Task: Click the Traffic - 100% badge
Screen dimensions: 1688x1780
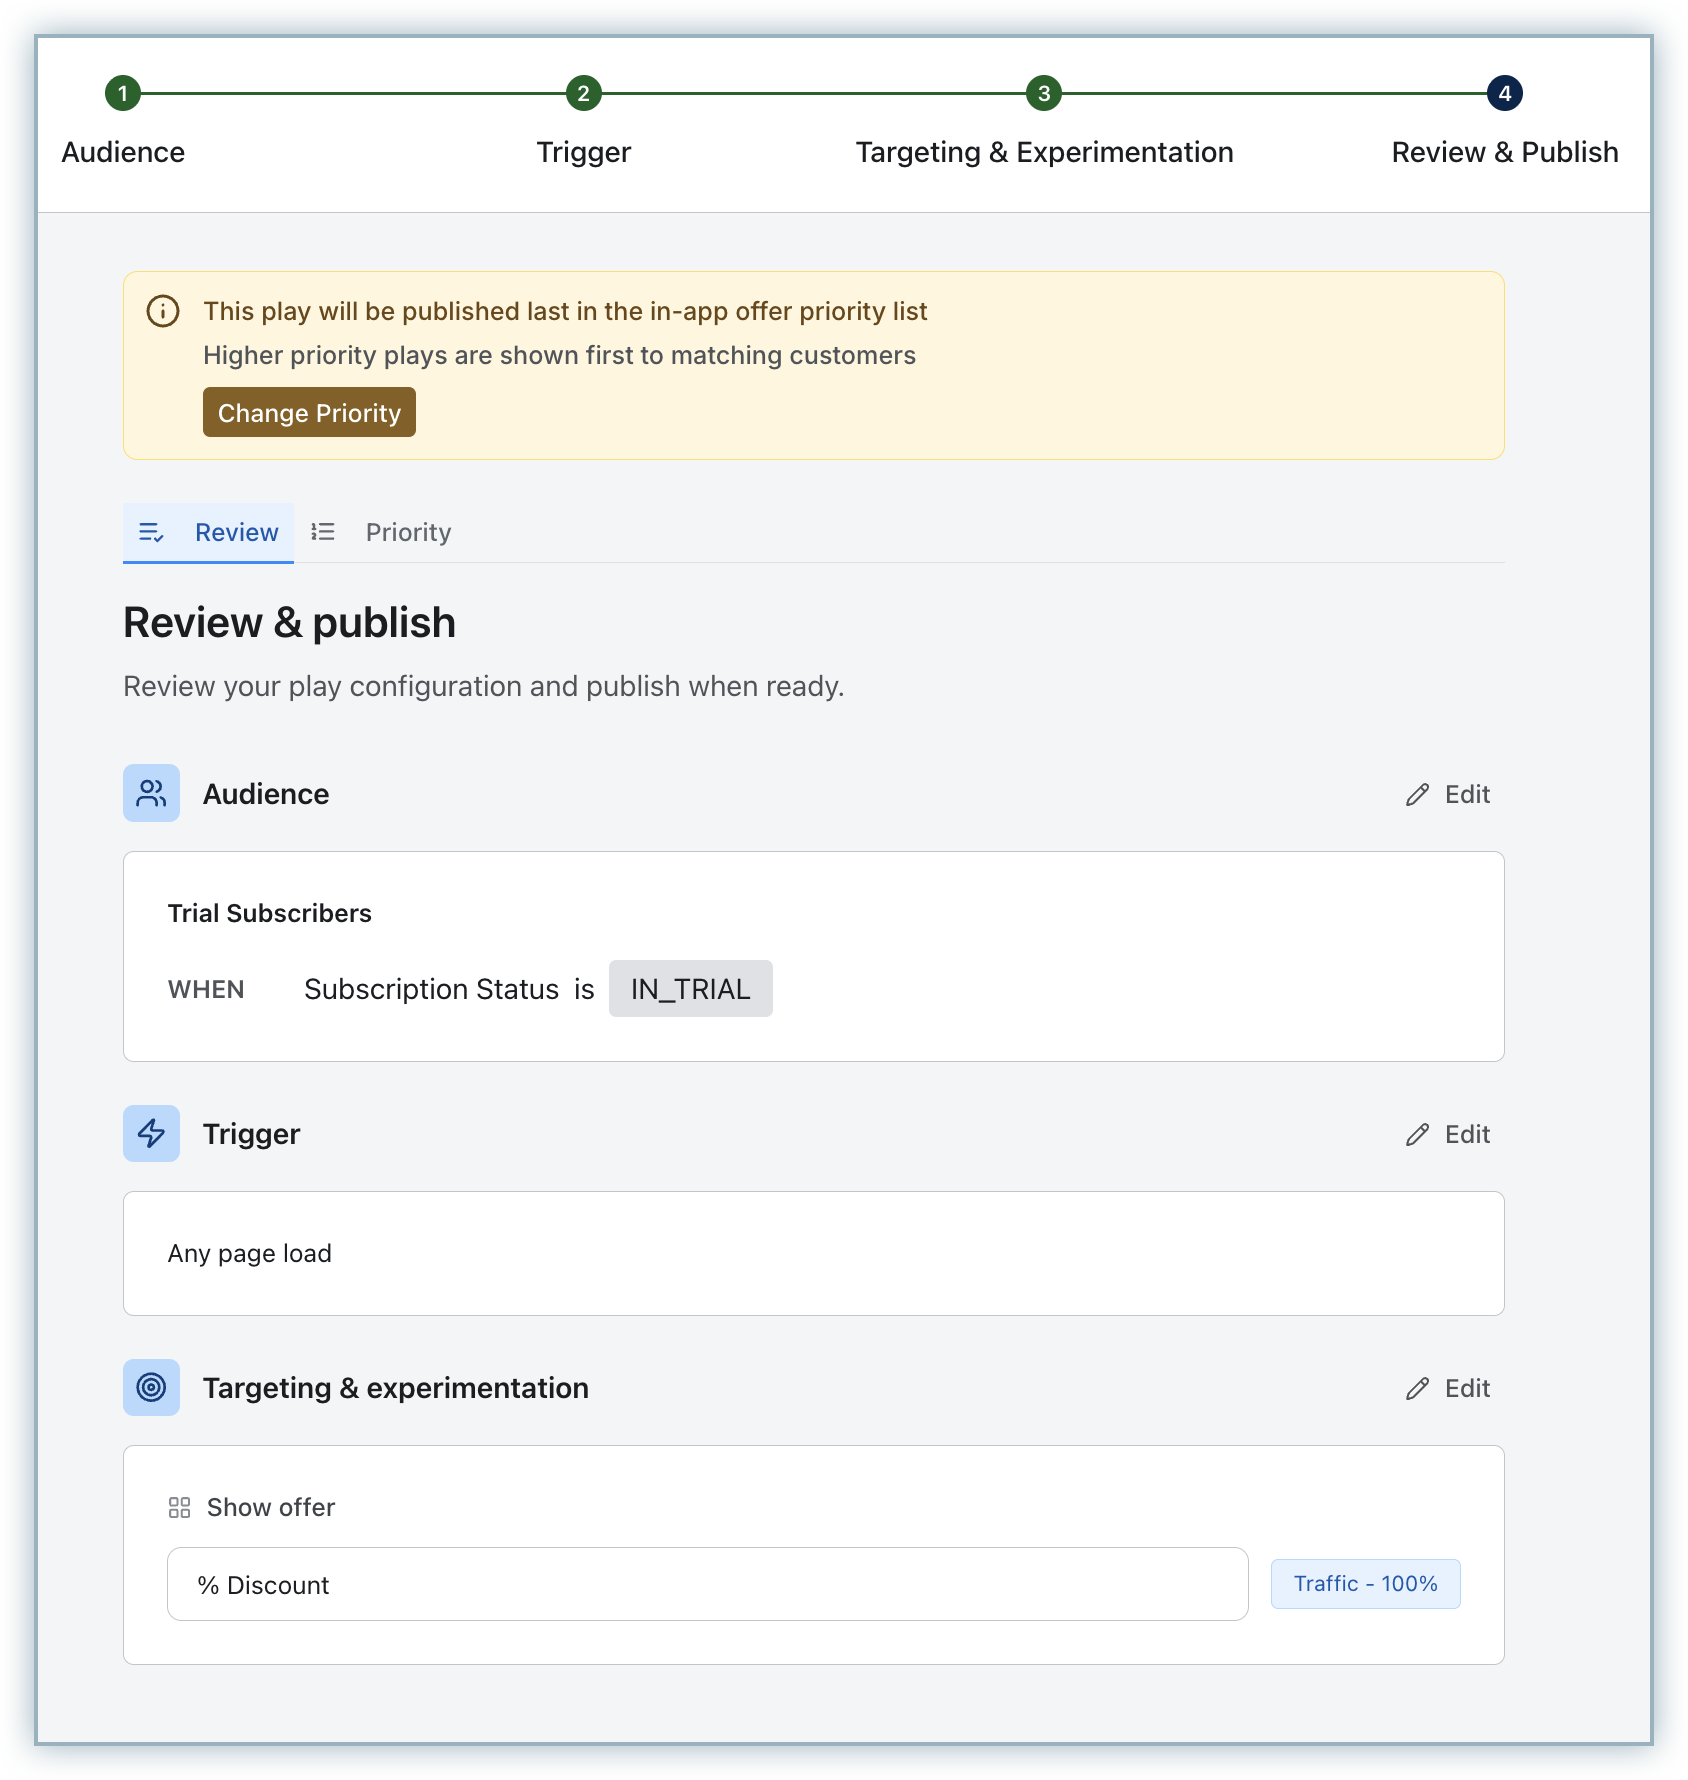Action: tap(1365, 1584)
